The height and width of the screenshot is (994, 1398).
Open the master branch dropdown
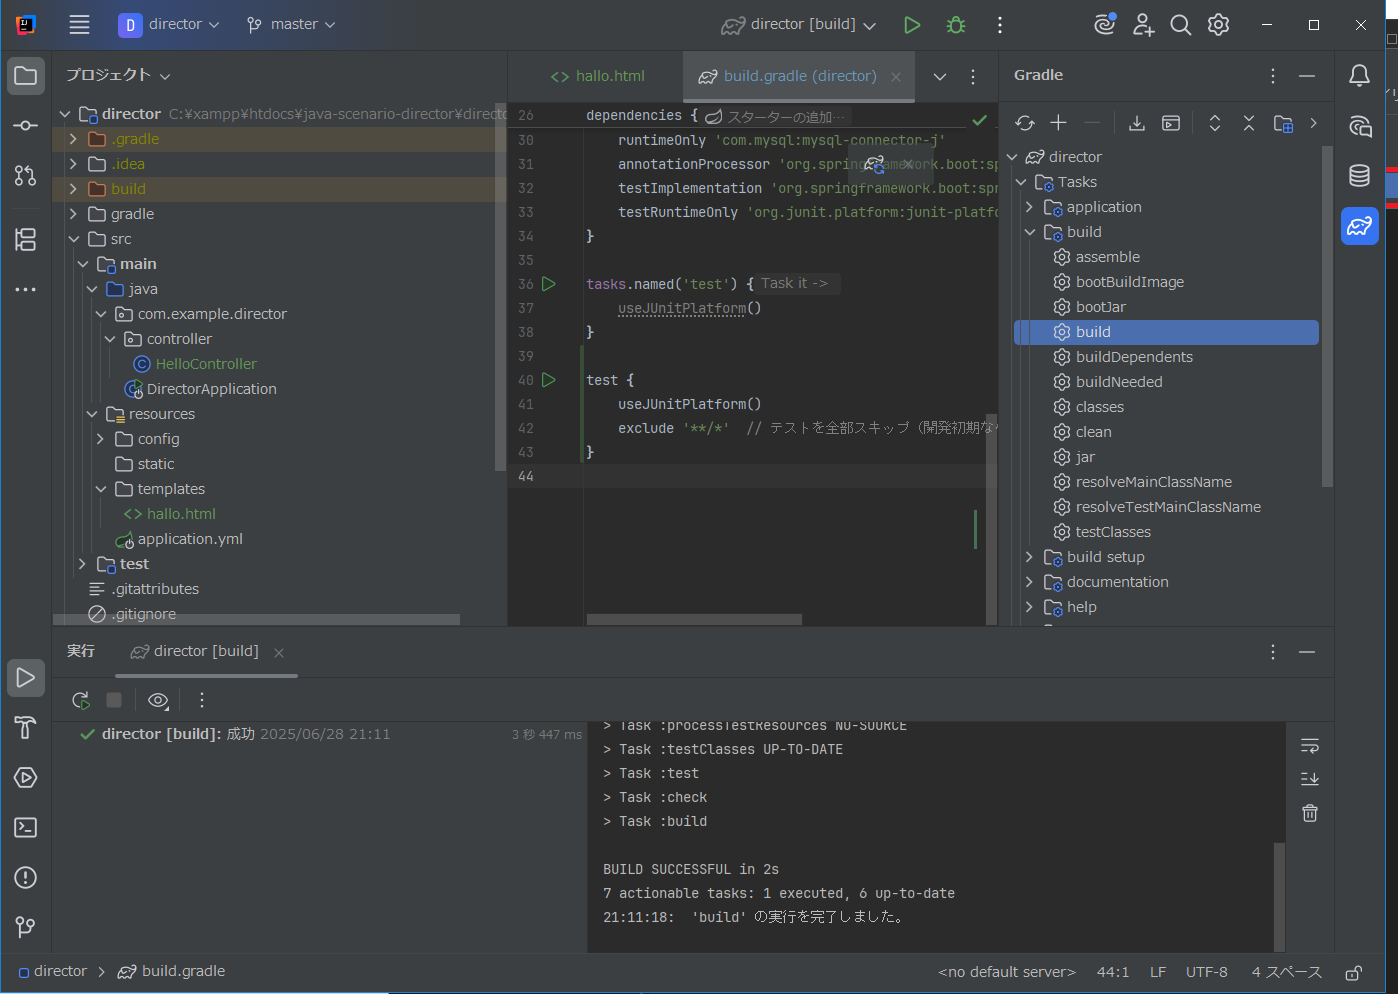[x=290, y=24]
